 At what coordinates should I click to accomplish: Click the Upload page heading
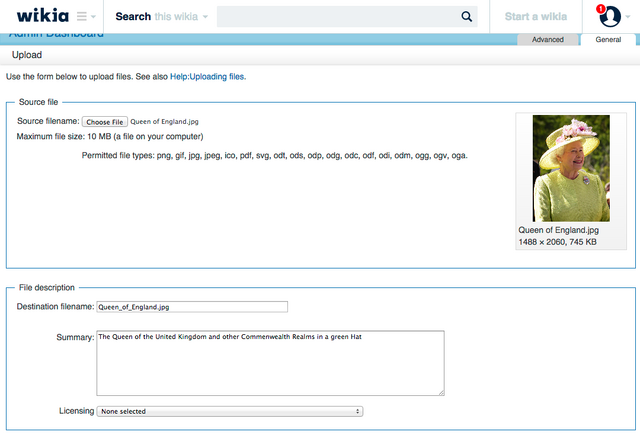(27, 55)
